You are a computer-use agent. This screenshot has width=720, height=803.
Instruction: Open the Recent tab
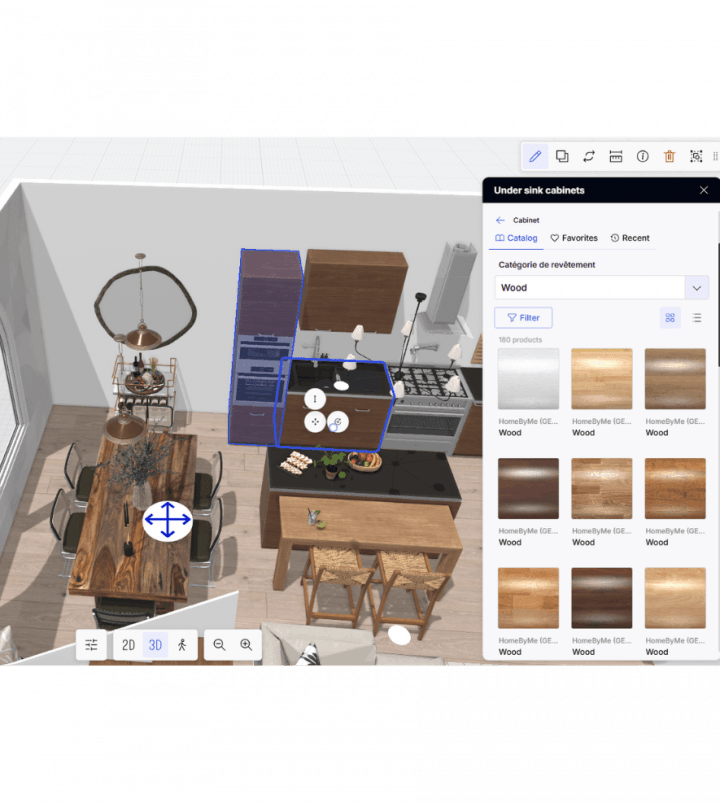[x=630, y=238]
